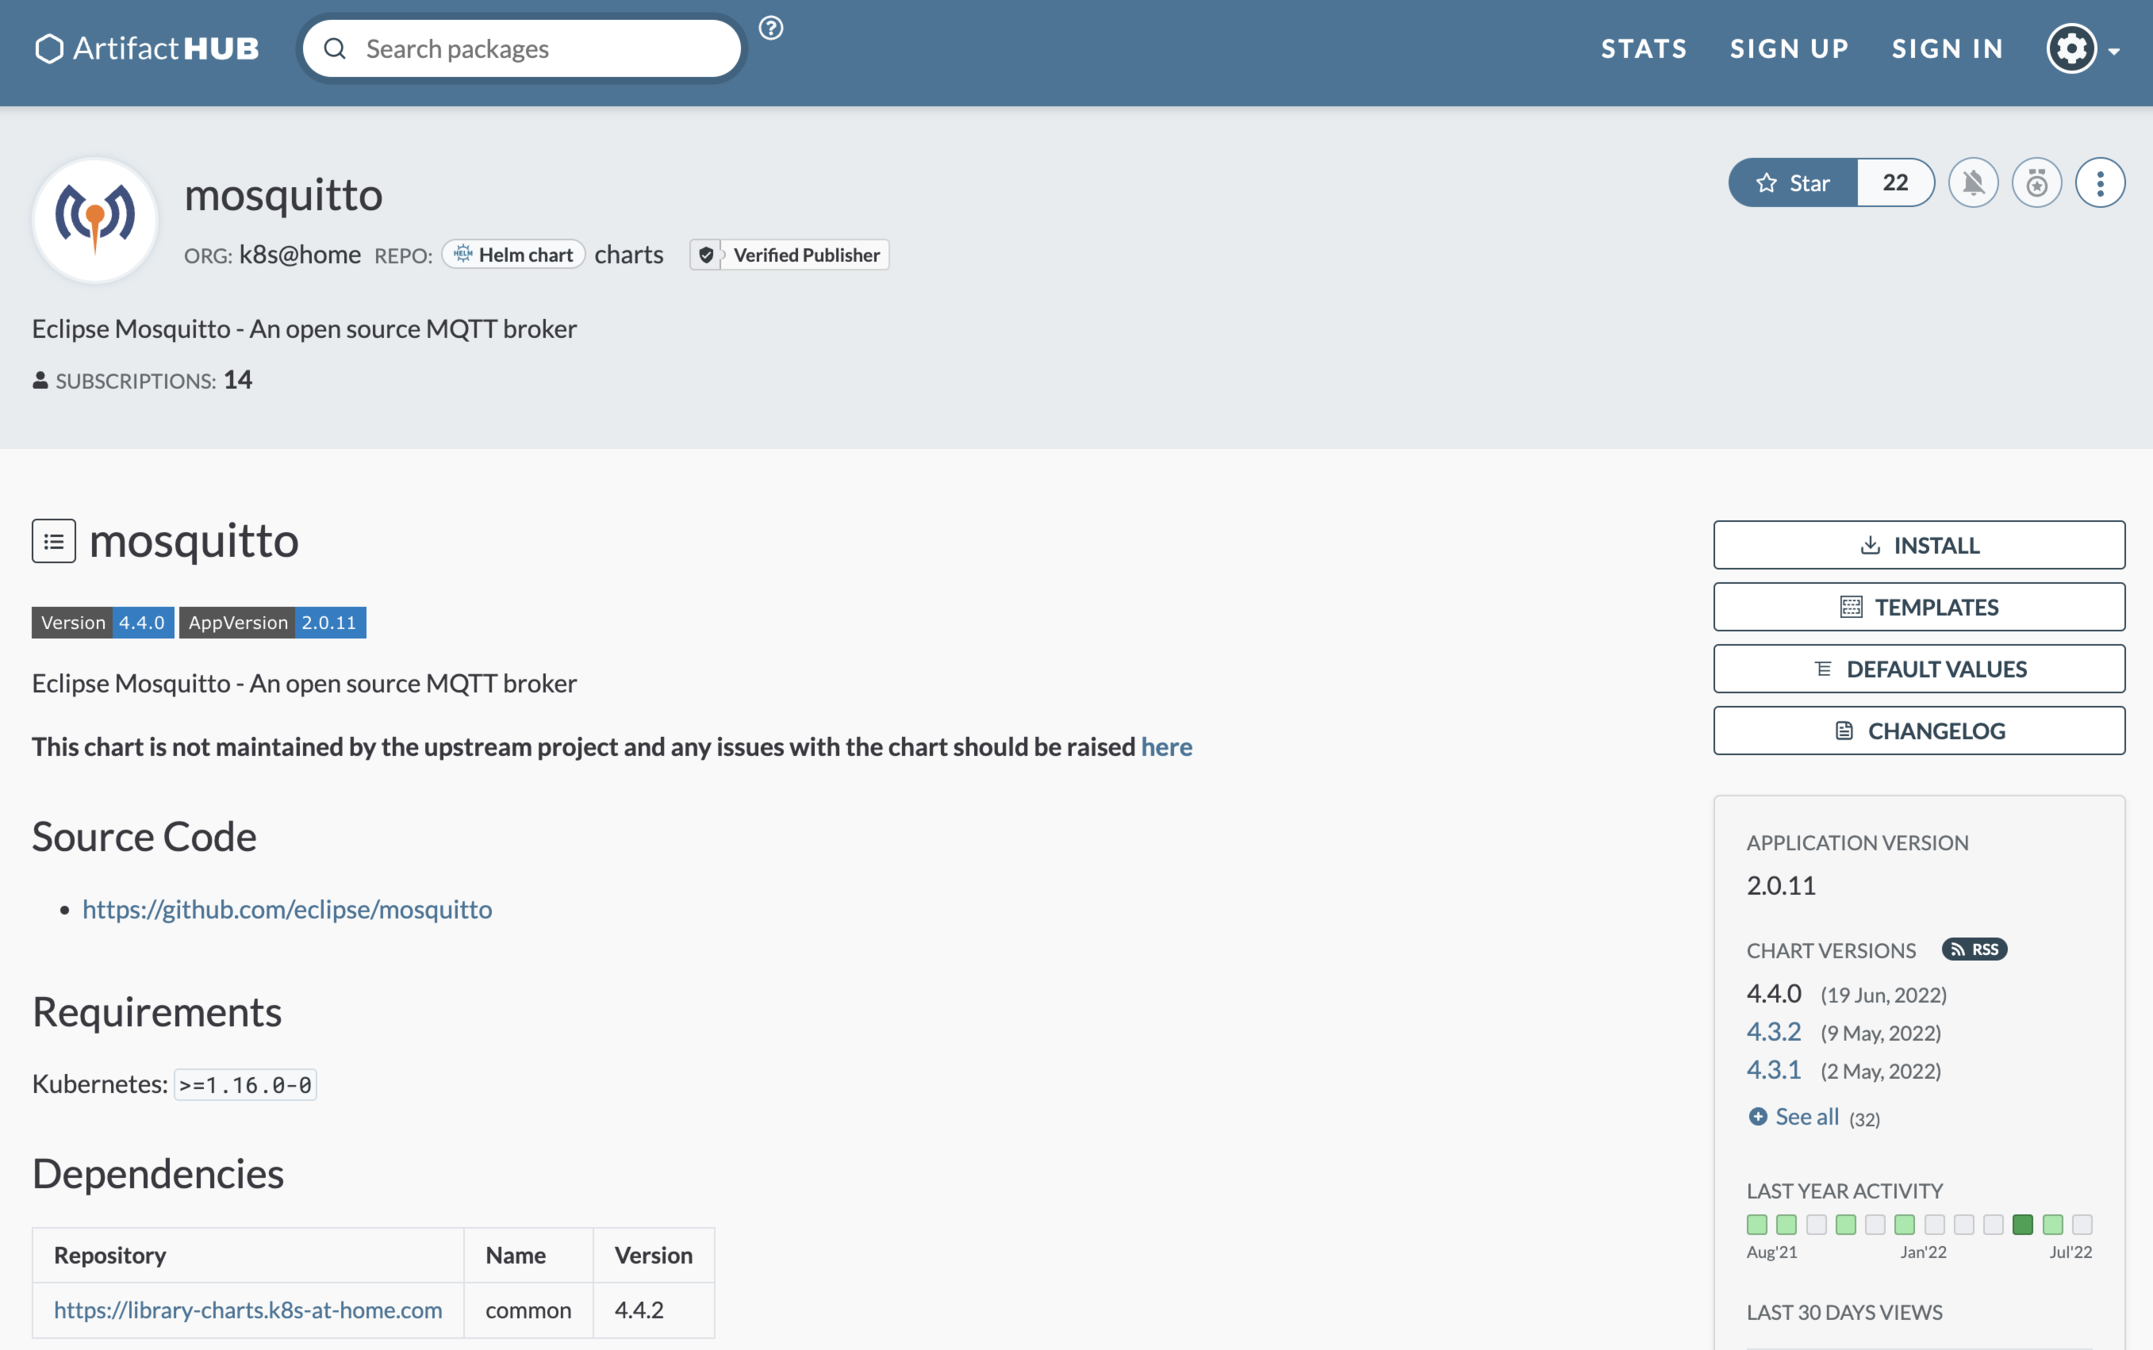Open the CHANGELOG
The width and height of the screenshot is (2153, 1350).
1918,731
